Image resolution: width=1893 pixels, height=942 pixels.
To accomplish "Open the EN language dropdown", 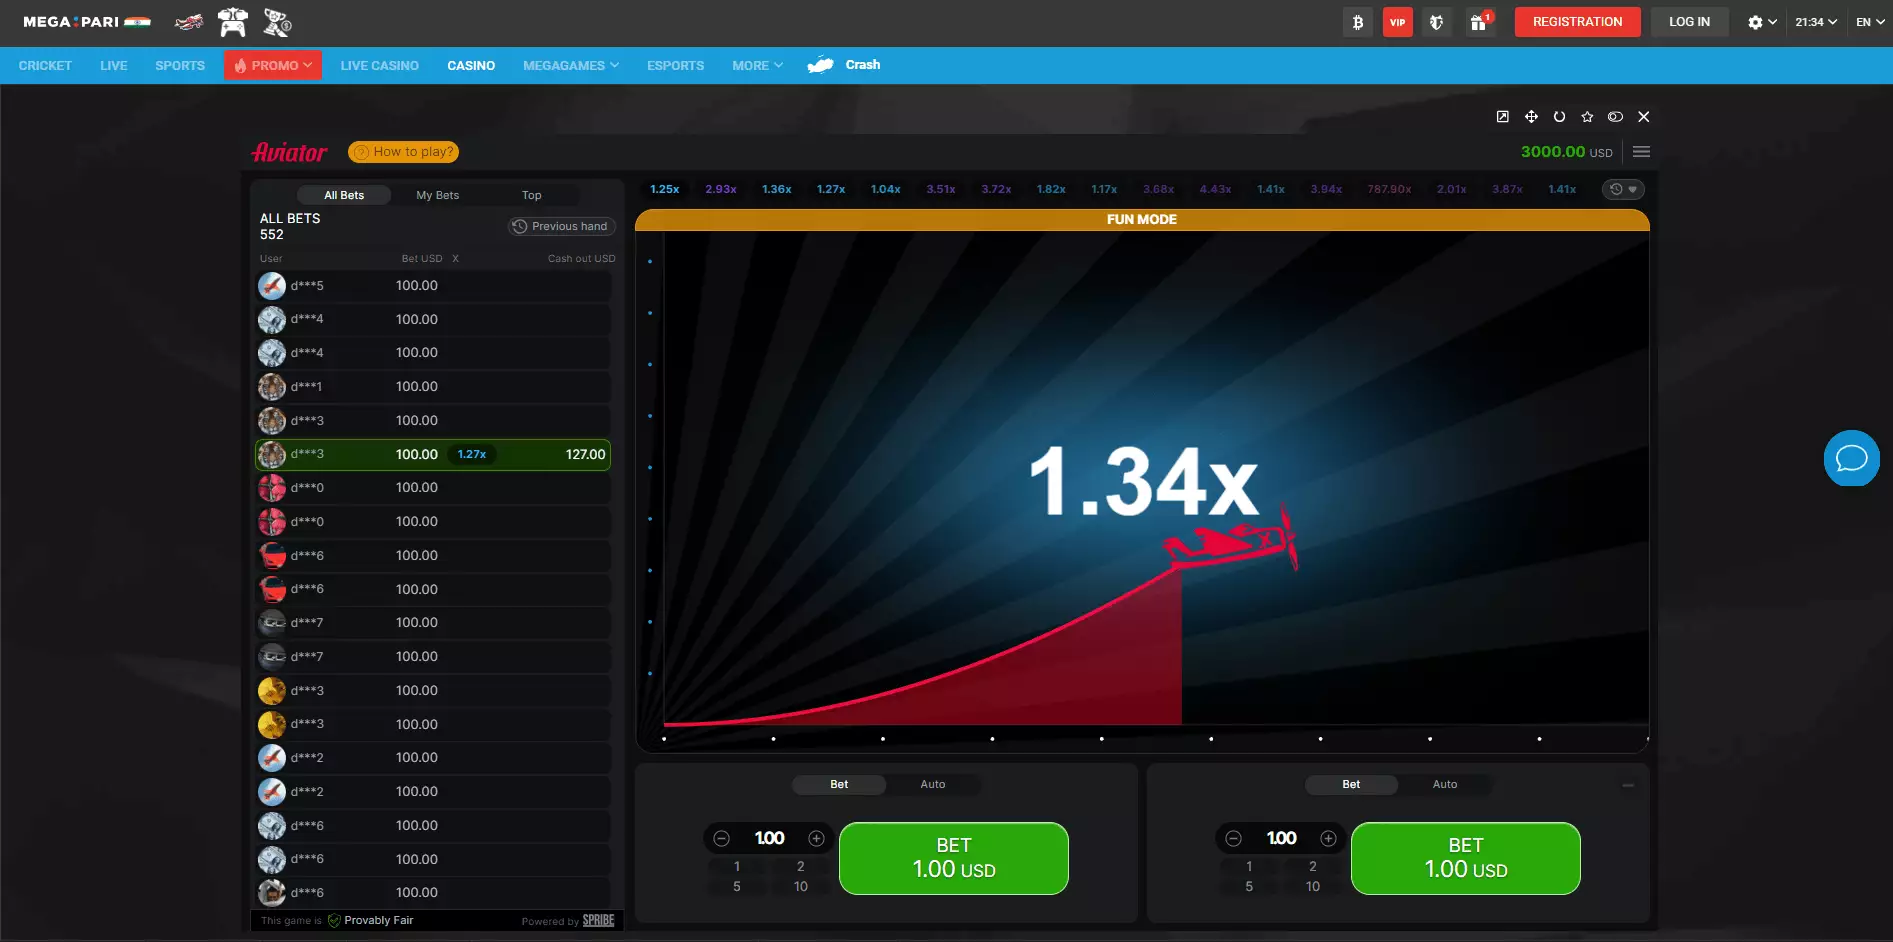I will (x=1870, y=22).
